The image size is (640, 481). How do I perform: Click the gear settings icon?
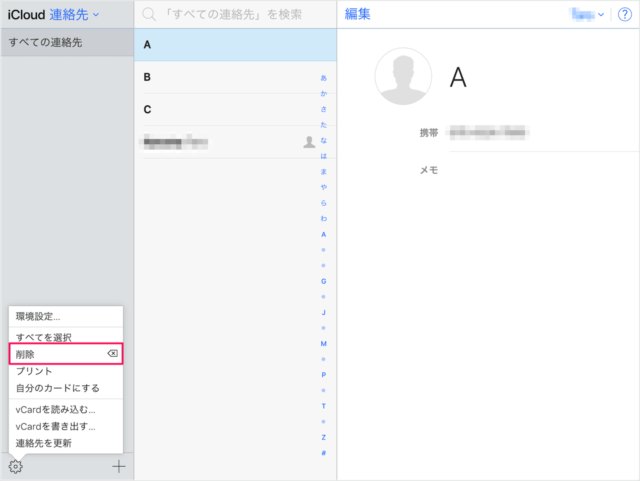click(x=15, y=466)
